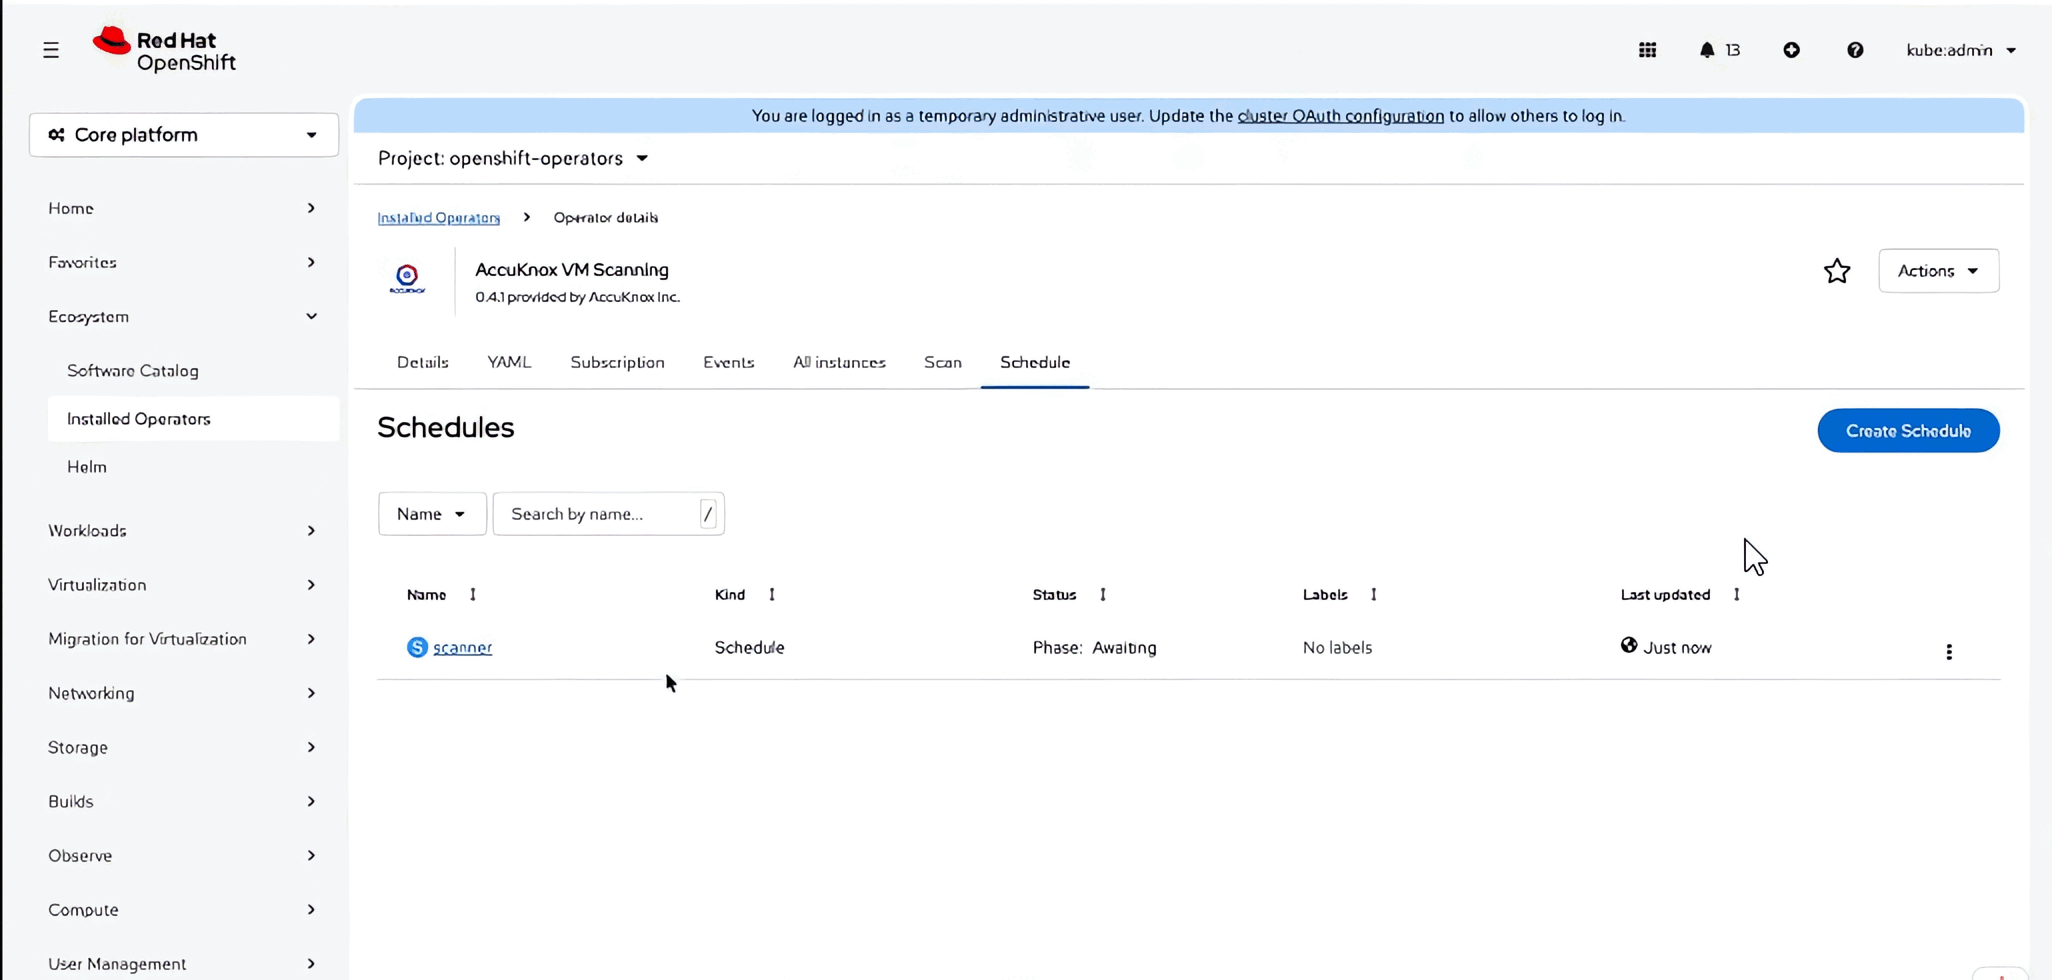Image resolution: width=2052 pixels, height=980 pixels.
Task: Collapse the Ecosystem navigation section
Action: (x=183, y=316)
